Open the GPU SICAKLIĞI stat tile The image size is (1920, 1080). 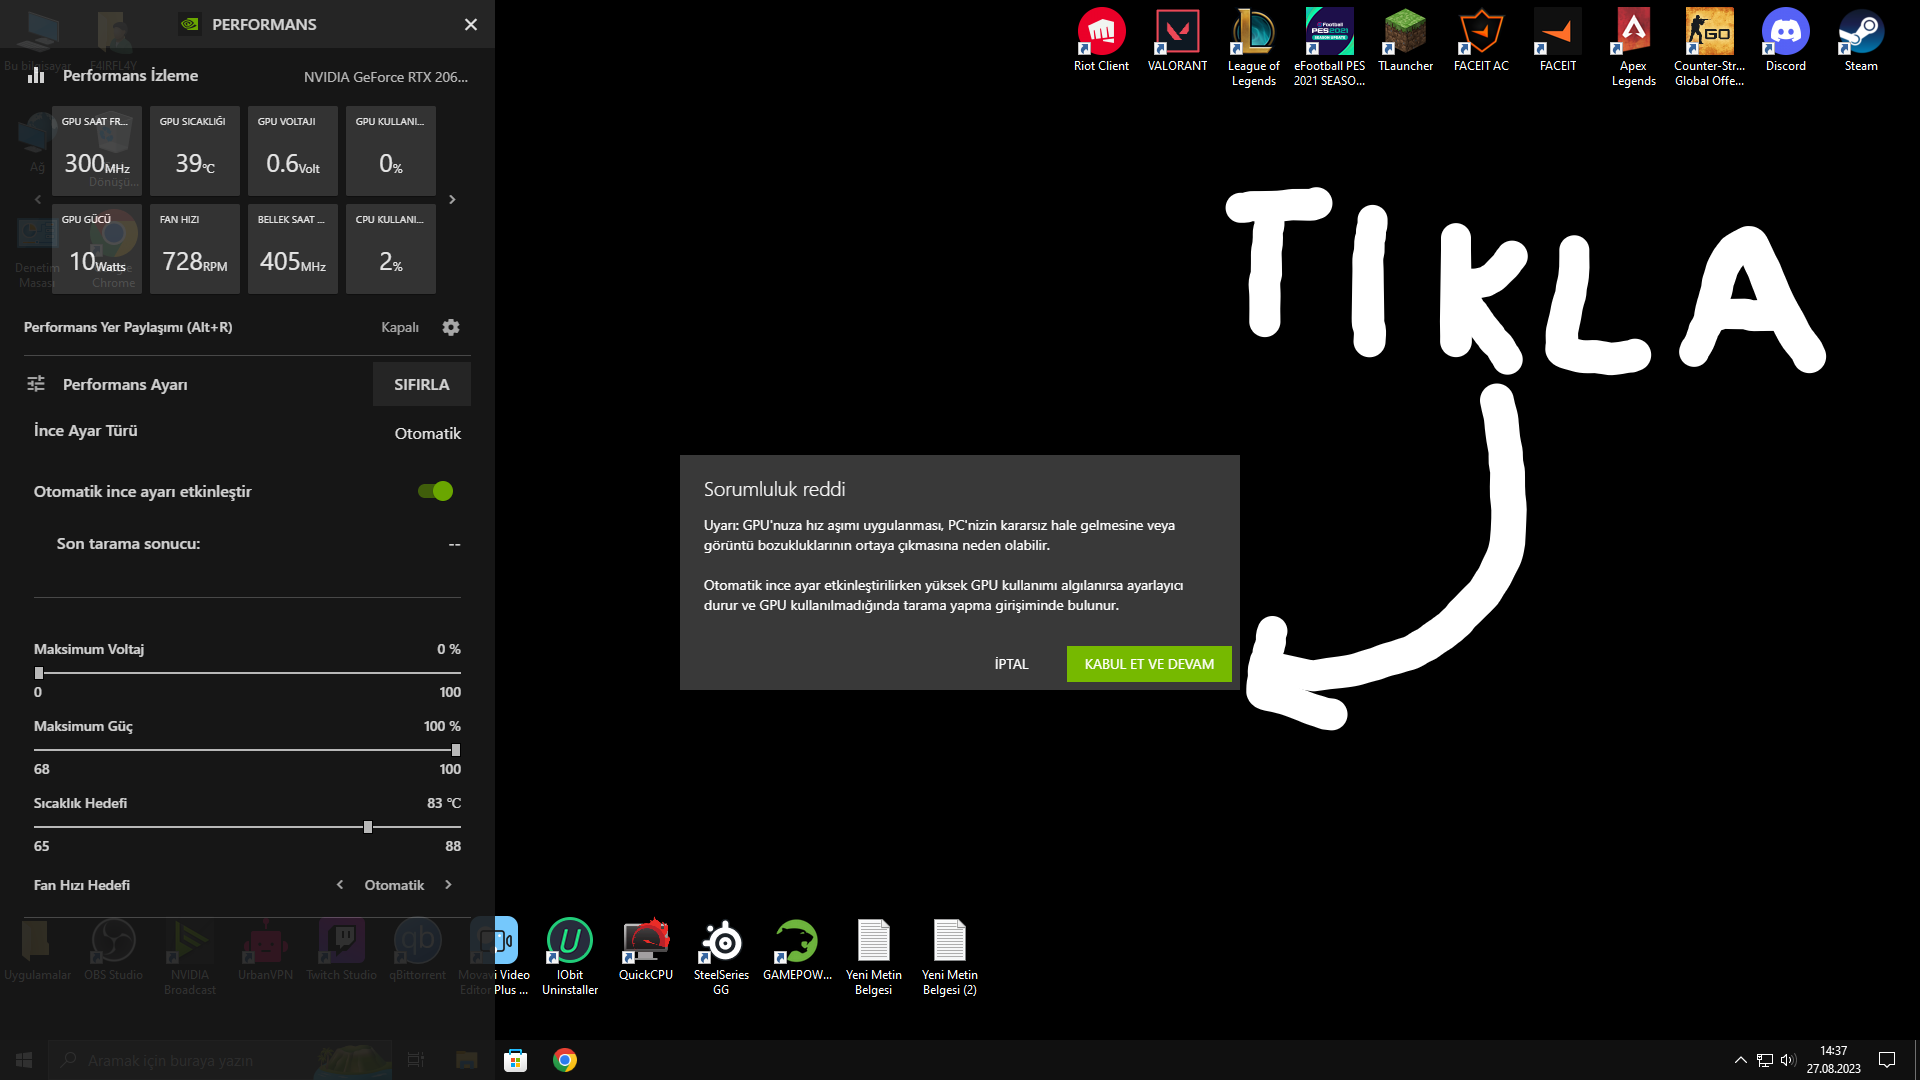(x=195, y=151)
